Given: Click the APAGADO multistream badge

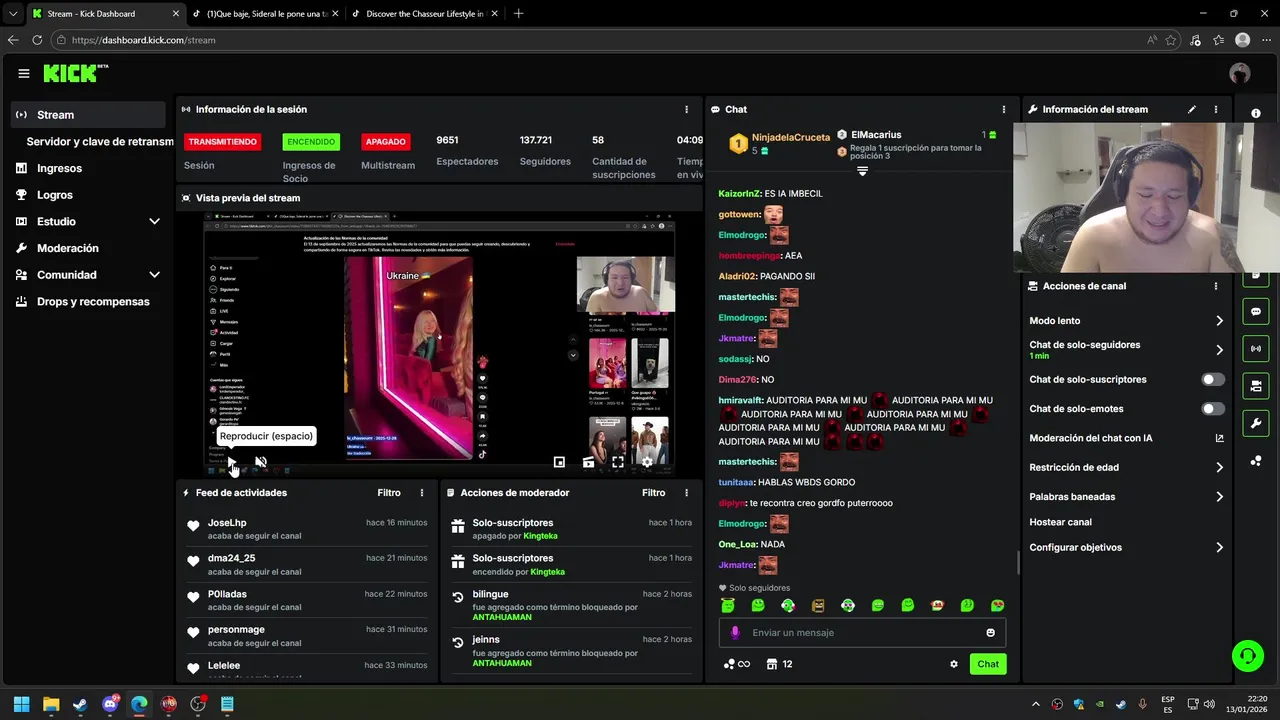Looking at the screenshot, I should pyautogui.click(x=386, y=142).
